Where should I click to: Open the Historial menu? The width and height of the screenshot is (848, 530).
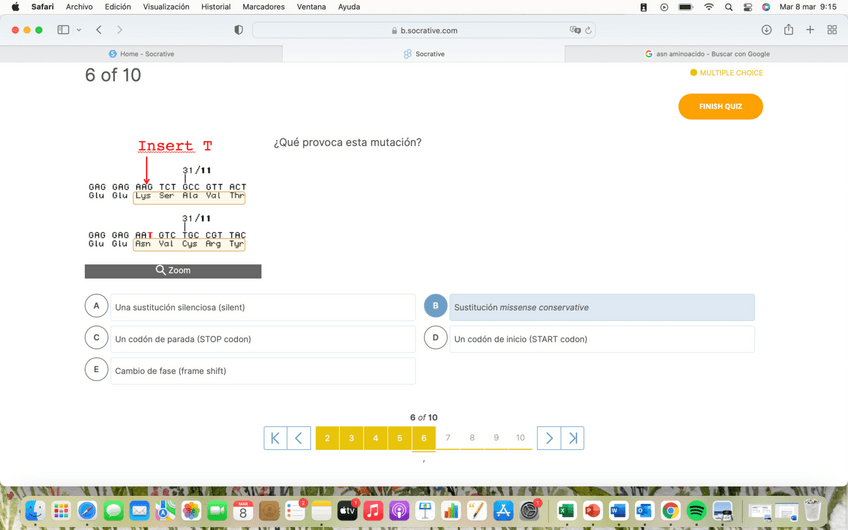[216, 7]
